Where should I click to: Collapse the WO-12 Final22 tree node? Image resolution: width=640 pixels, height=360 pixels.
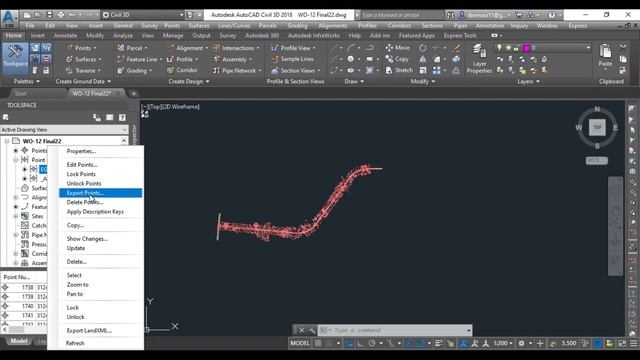[x=7, y=141]
